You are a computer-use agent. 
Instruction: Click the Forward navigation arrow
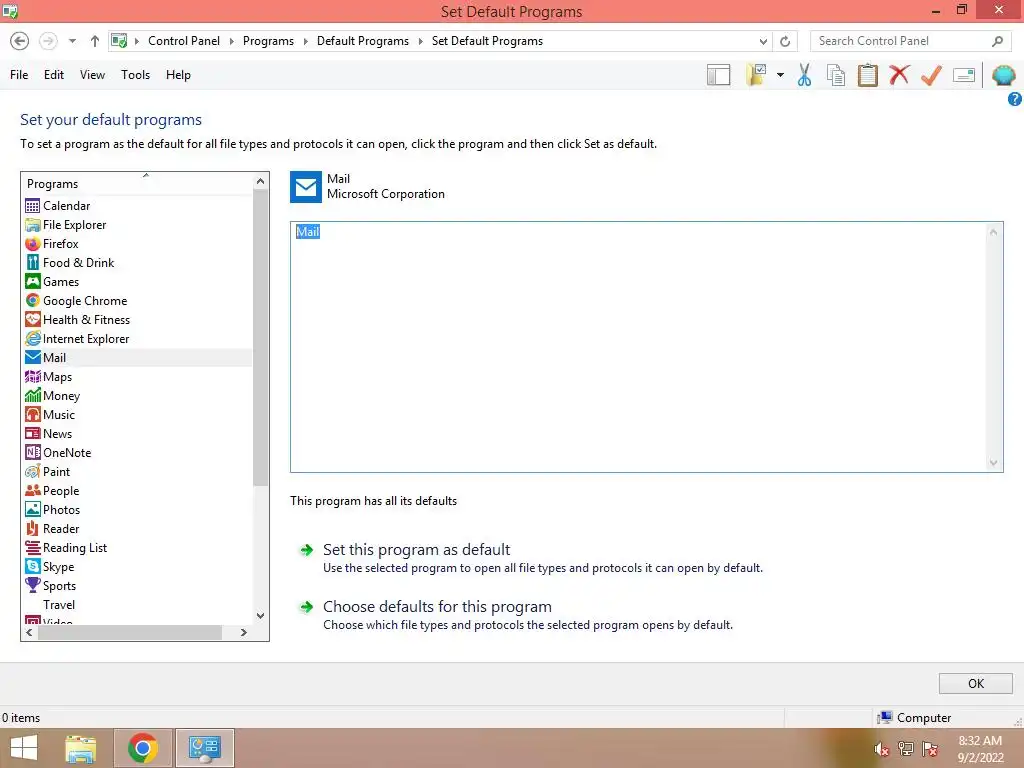point(48,41)
